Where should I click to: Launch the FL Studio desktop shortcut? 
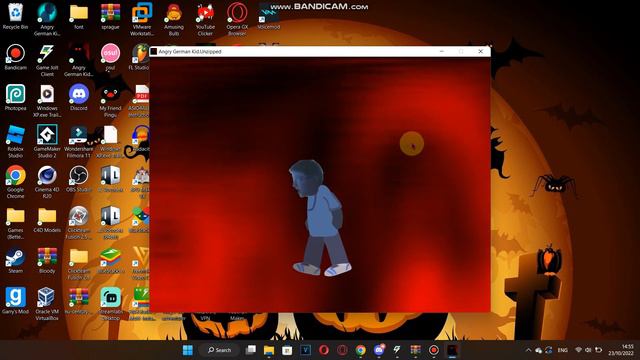point(140,57)
